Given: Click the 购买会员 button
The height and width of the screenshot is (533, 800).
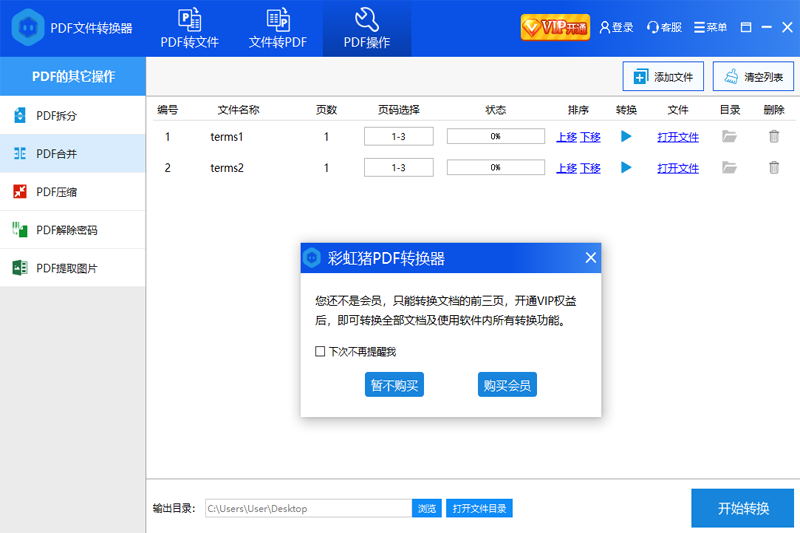Looking at the screenshot, I should (507, 385).
